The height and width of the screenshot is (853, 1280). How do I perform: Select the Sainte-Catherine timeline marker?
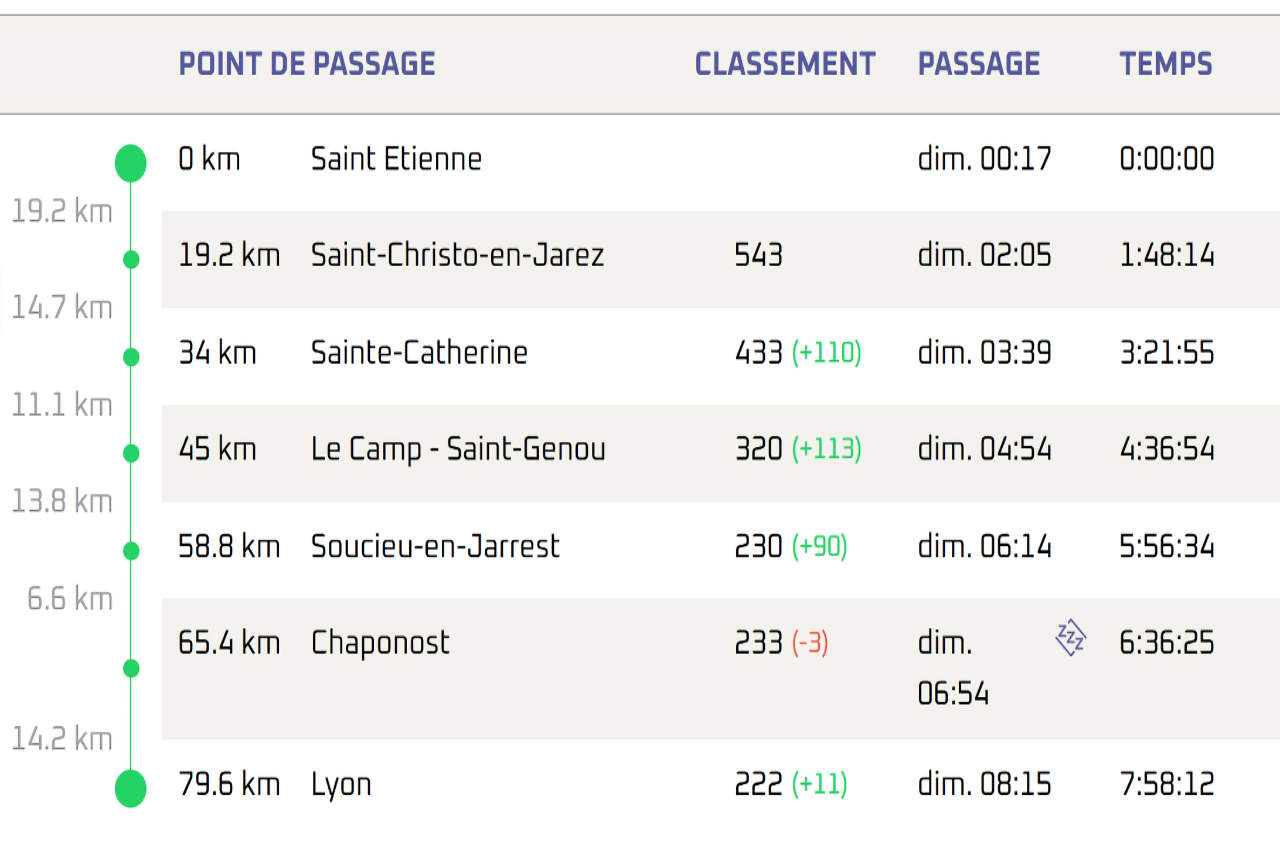(x=130, y=356)
